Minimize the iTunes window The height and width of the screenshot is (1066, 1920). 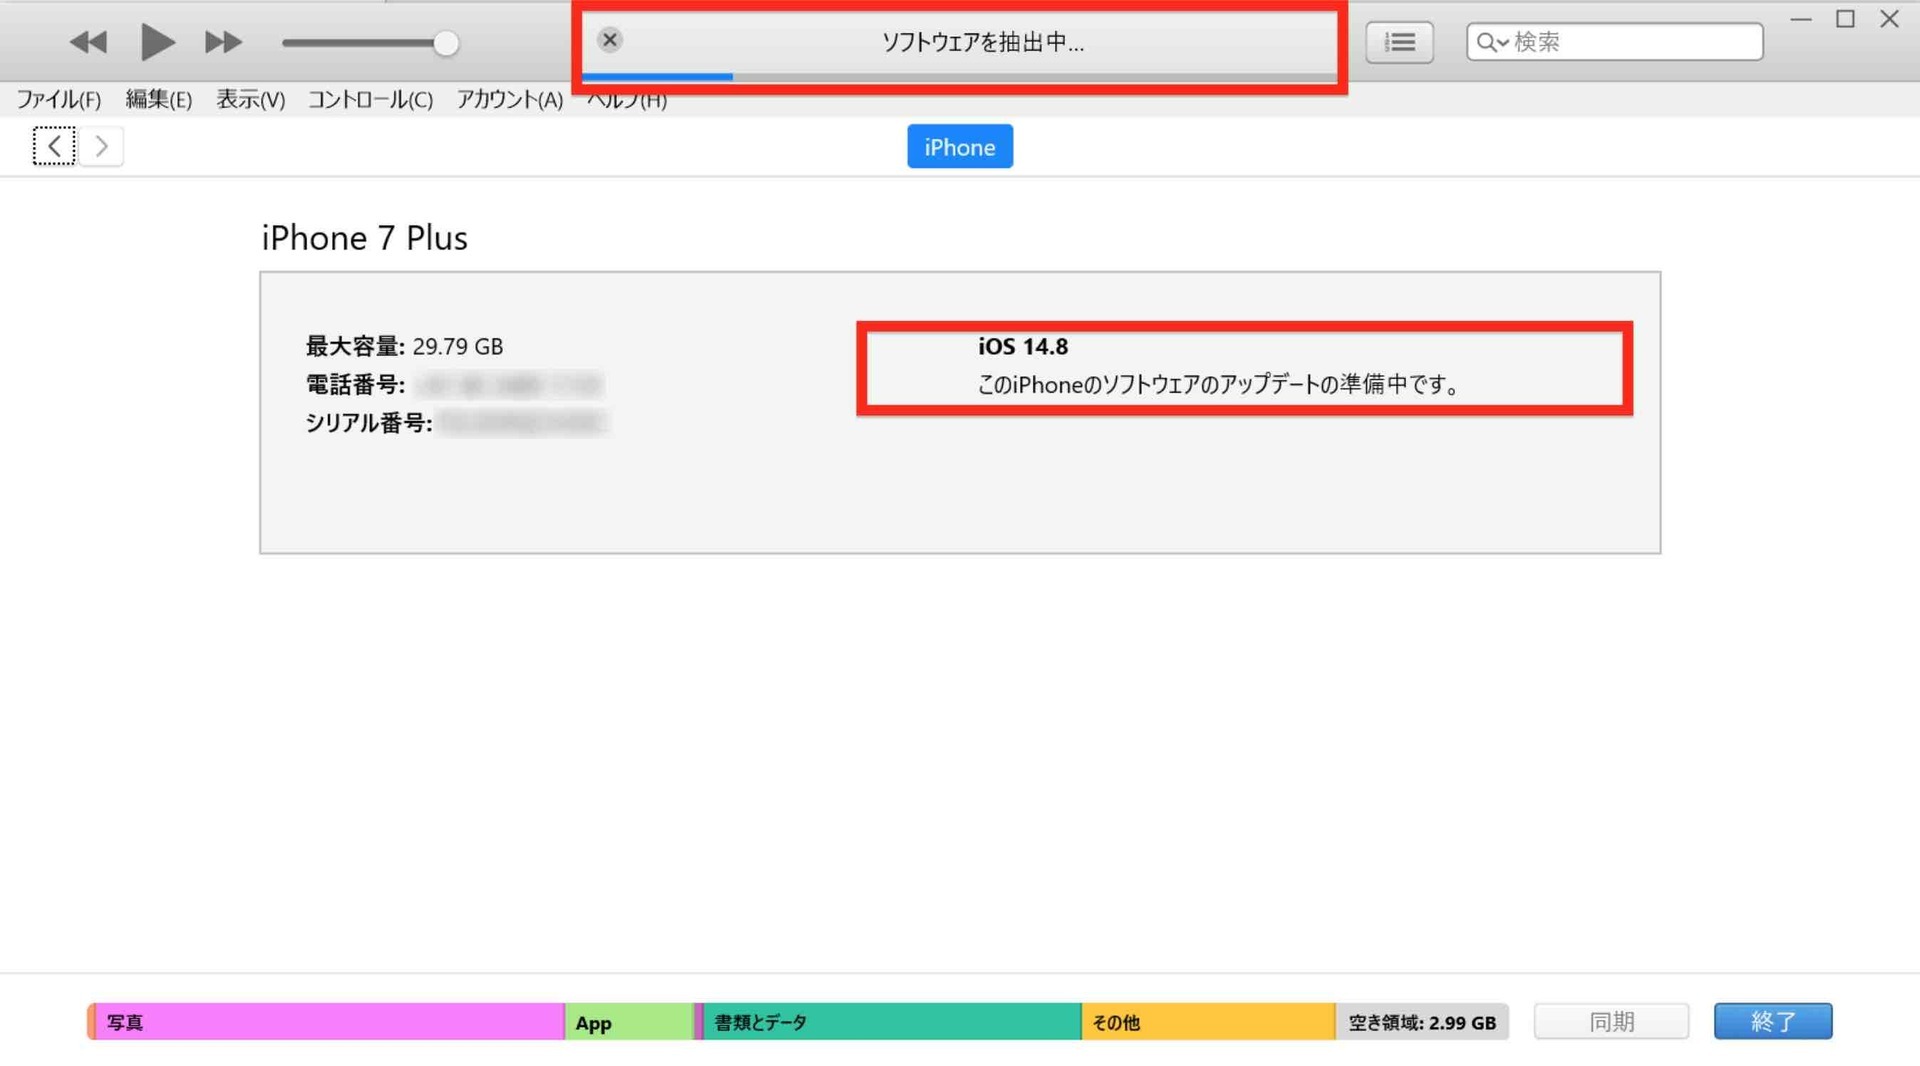1801,19
